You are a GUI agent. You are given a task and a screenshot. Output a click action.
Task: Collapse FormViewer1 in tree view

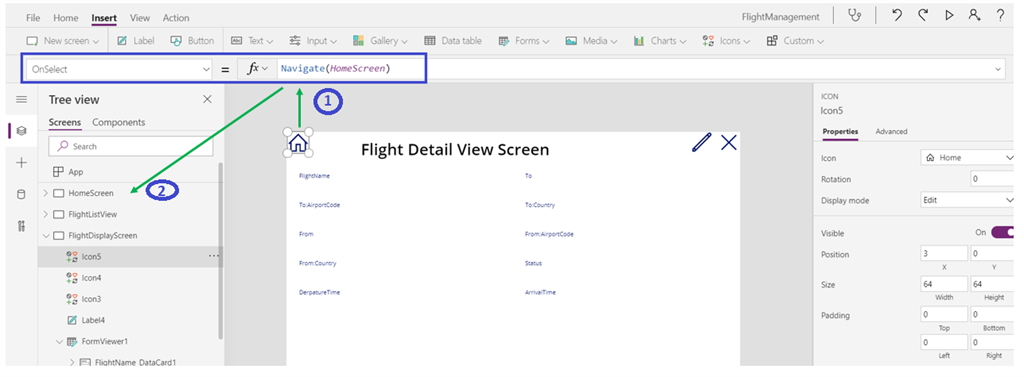pyautogui.click(x=59, y=341)
